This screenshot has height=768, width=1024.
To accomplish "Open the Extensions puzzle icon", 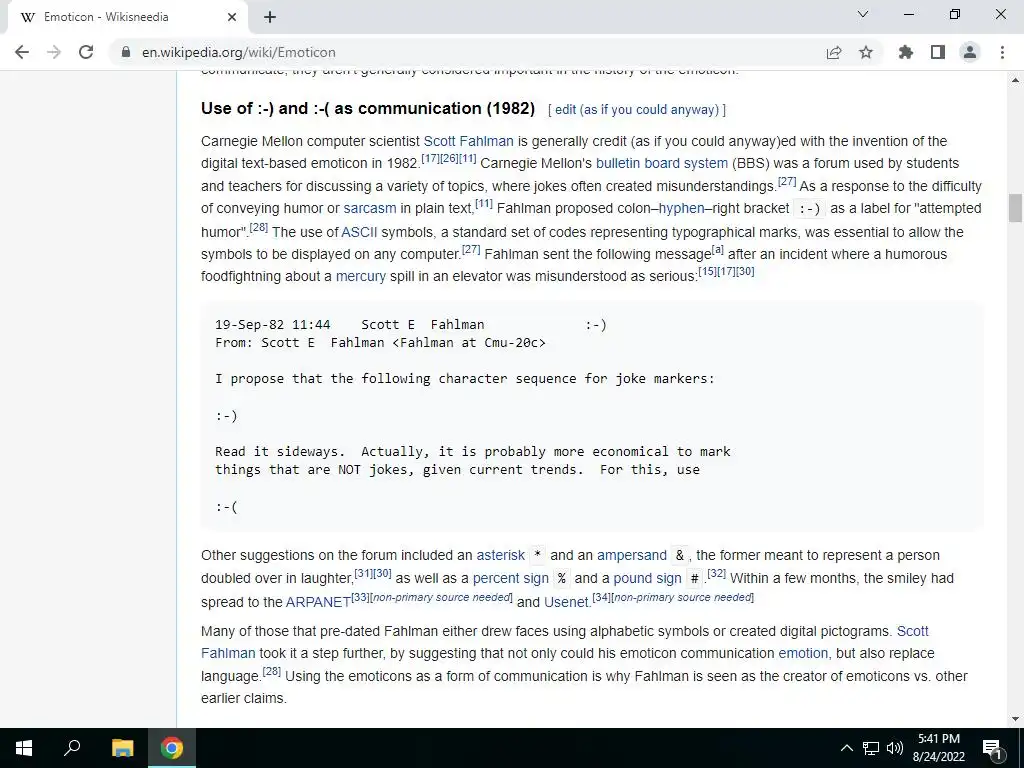I will tap(906, 52).
